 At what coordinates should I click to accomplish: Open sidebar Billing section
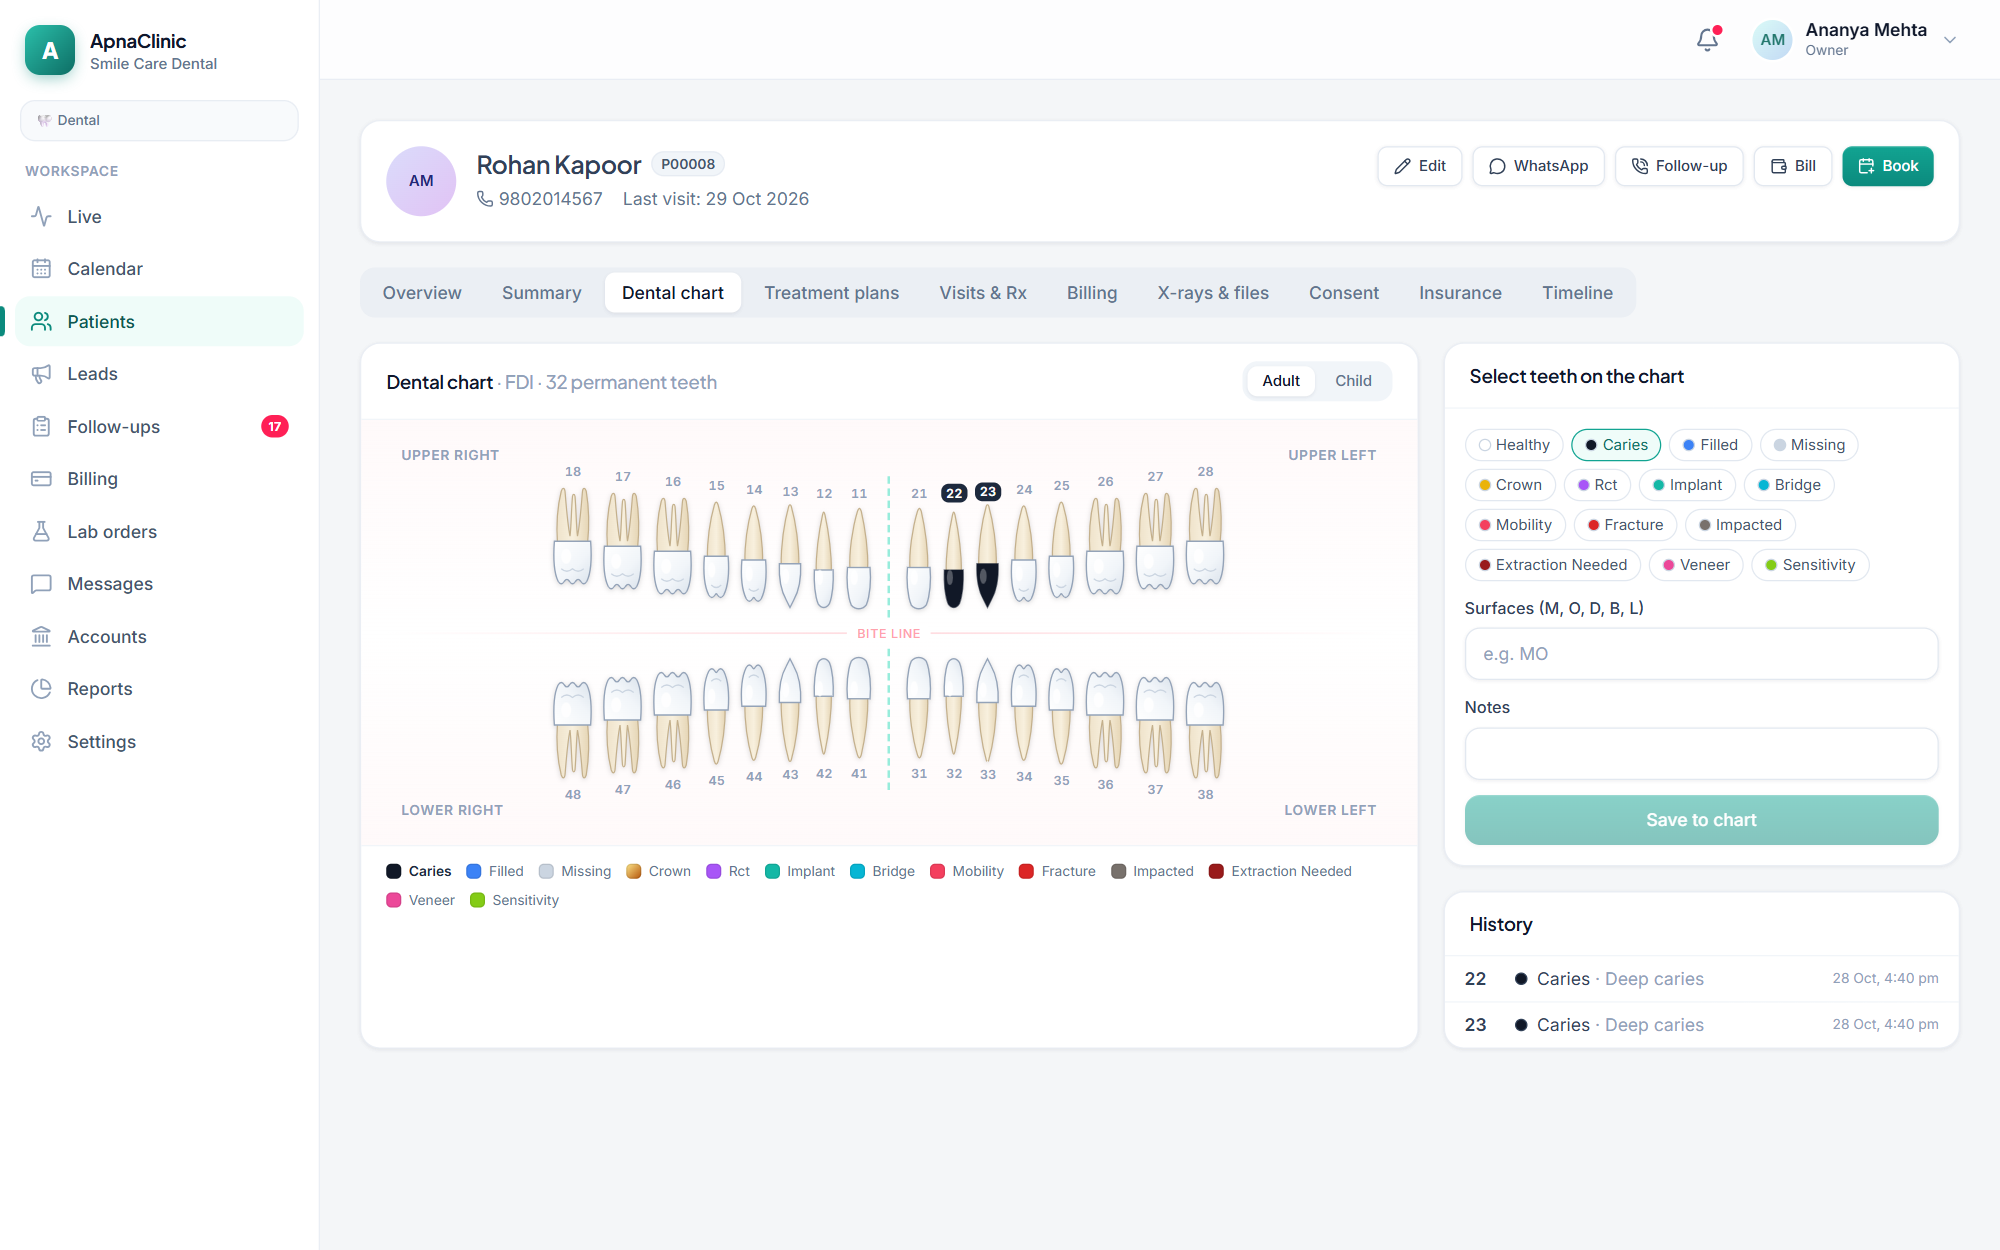tap(159, 479)
